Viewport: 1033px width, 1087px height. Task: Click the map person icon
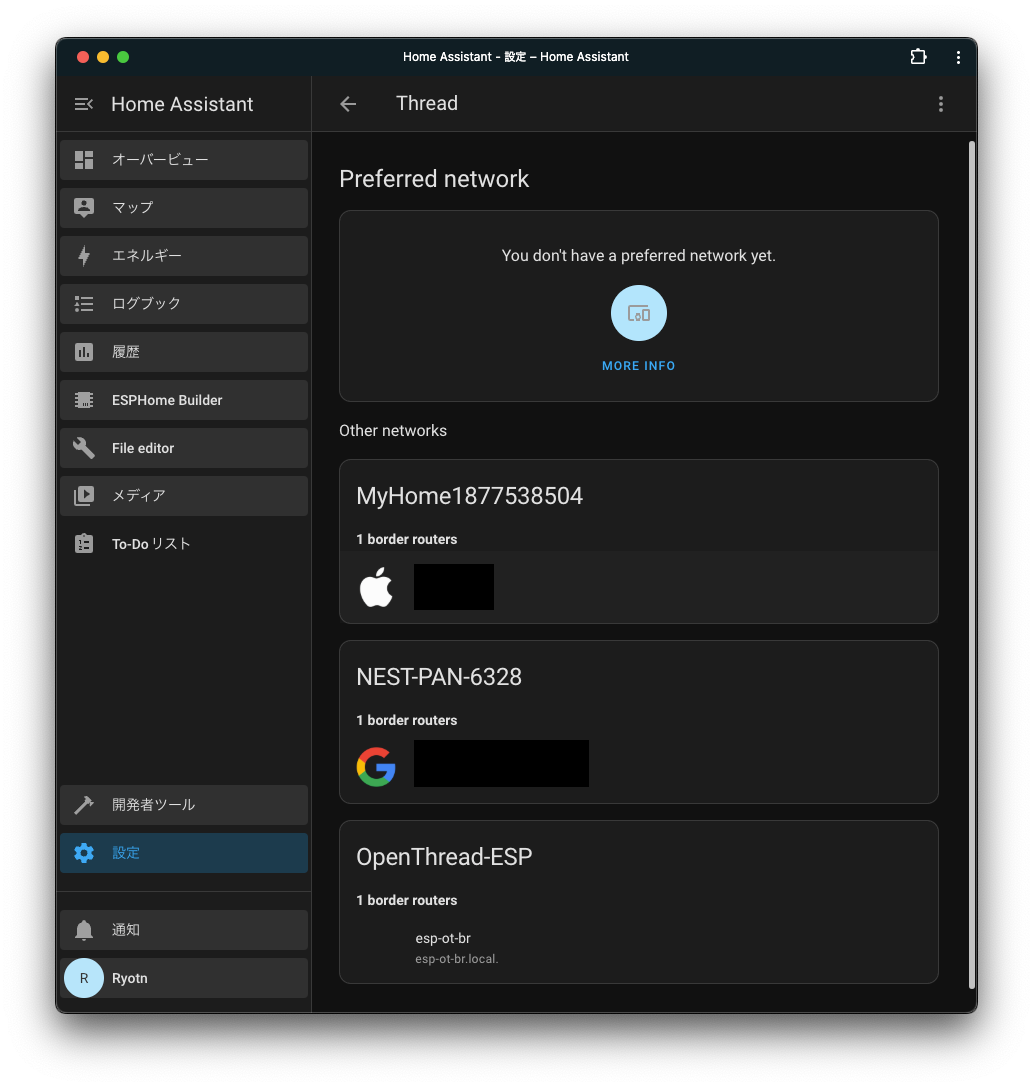pos(84,208)
